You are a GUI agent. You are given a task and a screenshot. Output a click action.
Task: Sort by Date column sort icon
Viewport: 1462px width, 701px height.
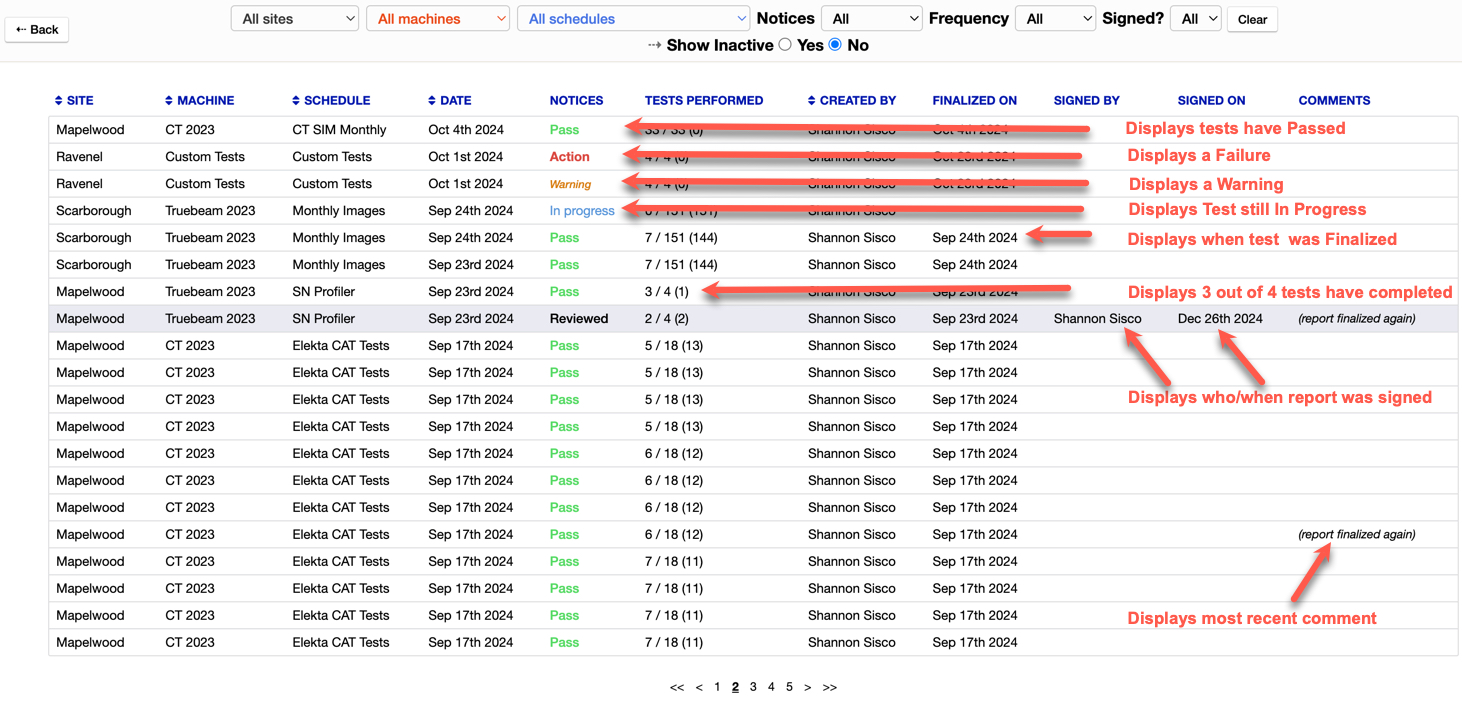pos(432,101)
